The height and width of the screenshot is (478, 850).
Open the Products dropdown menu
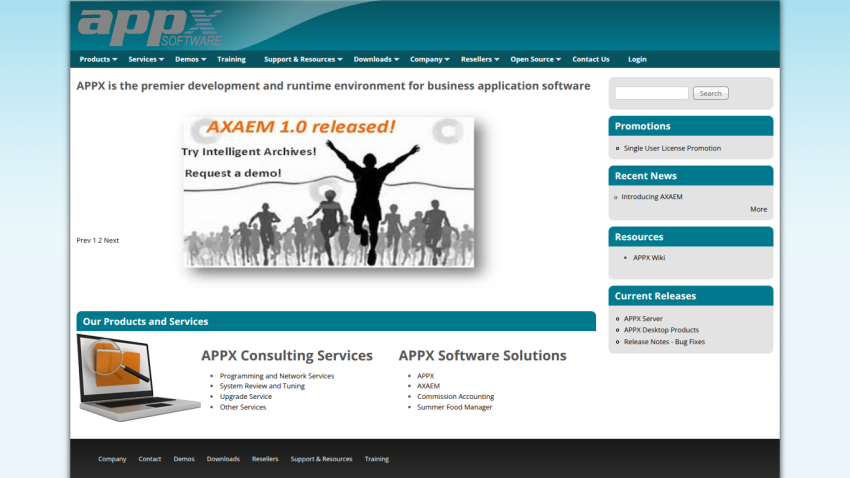[x=98, y=59]
